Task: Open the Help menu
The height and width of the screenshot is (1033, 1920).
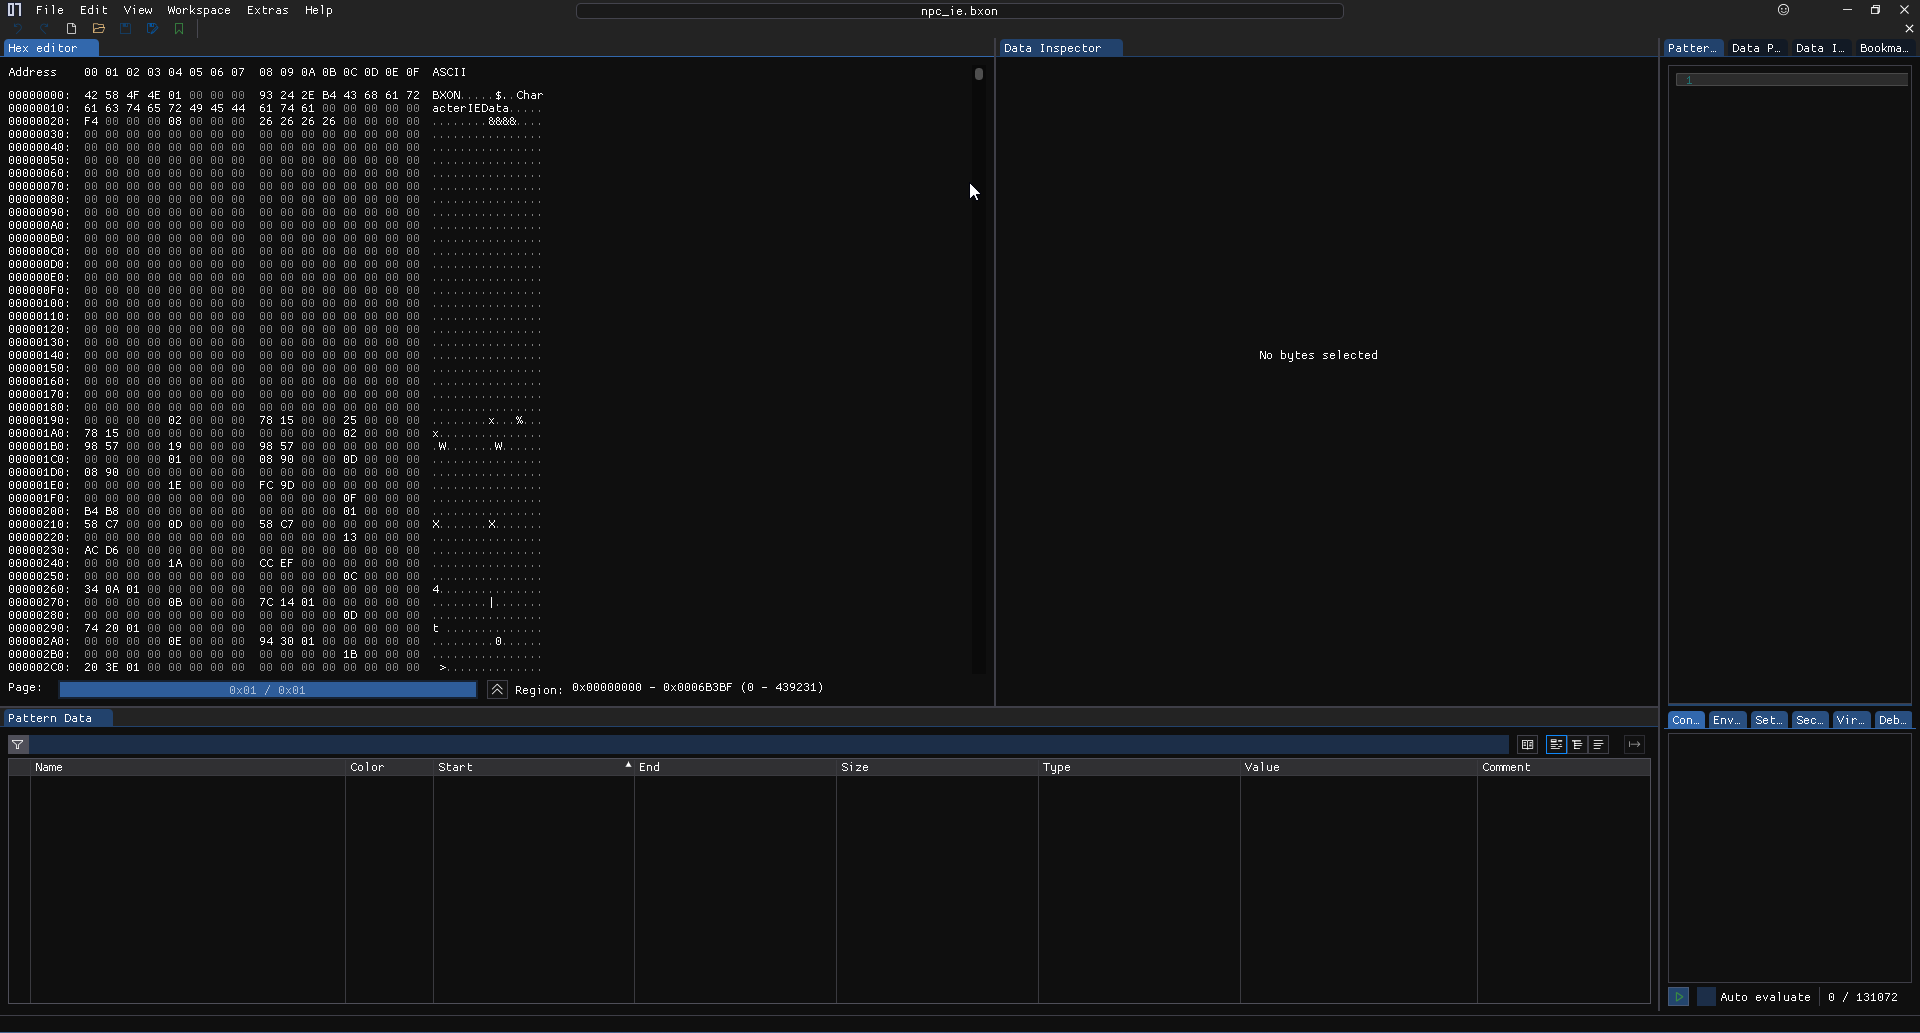Action: click(x=319, y=10)
